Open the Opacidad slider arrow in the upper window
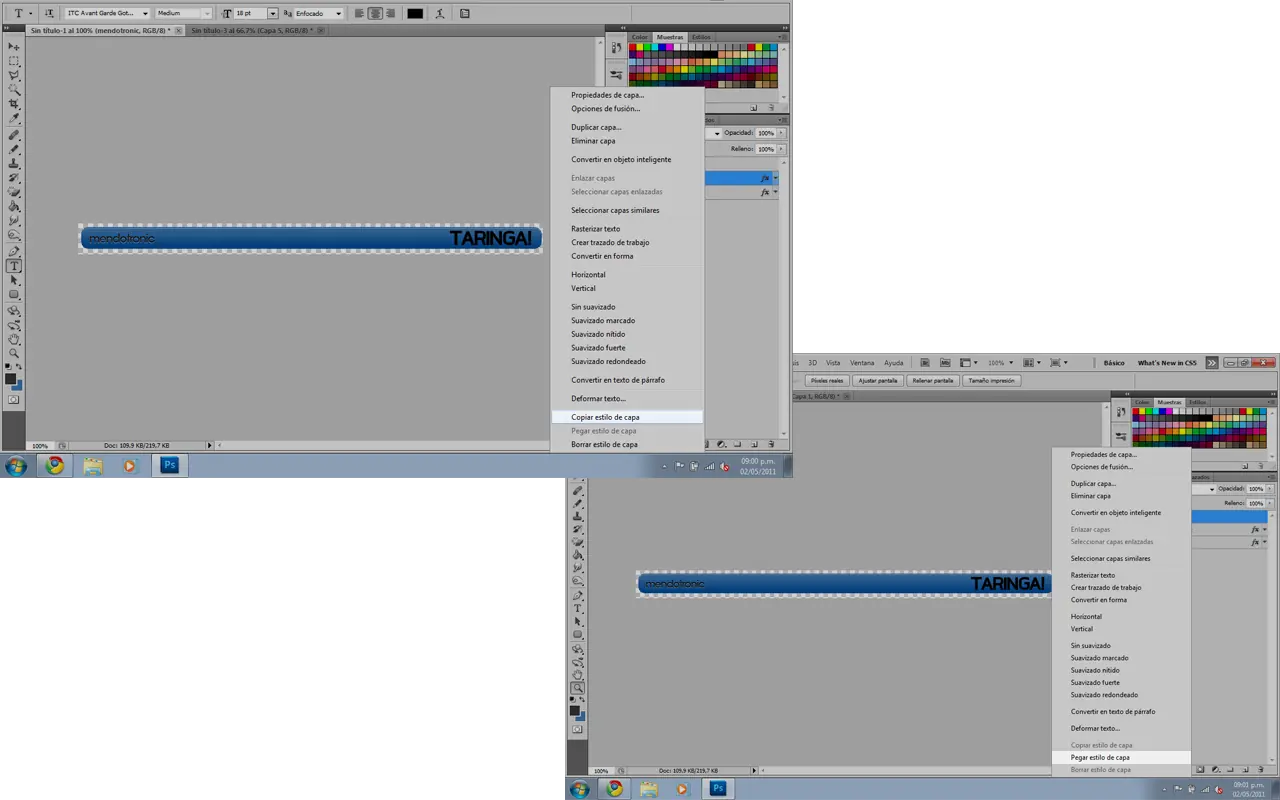The height and width of the screenshot is (800, 1280). 781,133
